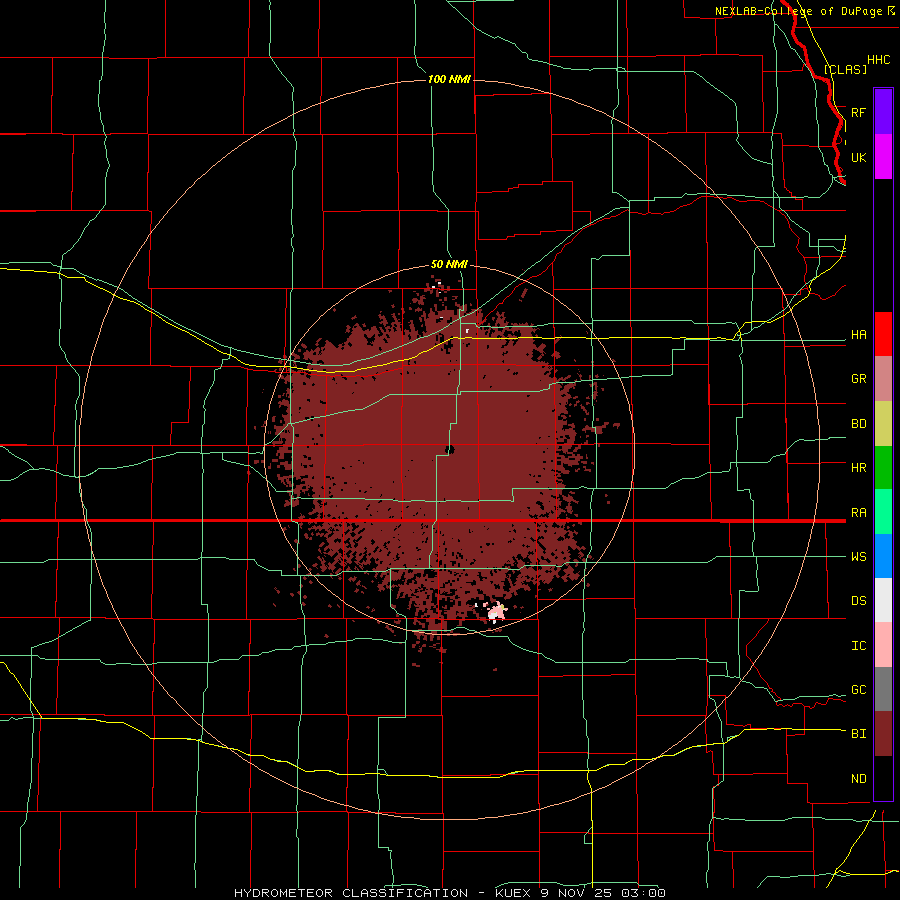Image resolution: width=900 pixels, height=900 pixels.
Task: Click the 50 NMI range ring label
Action: [x=449, y=265]
